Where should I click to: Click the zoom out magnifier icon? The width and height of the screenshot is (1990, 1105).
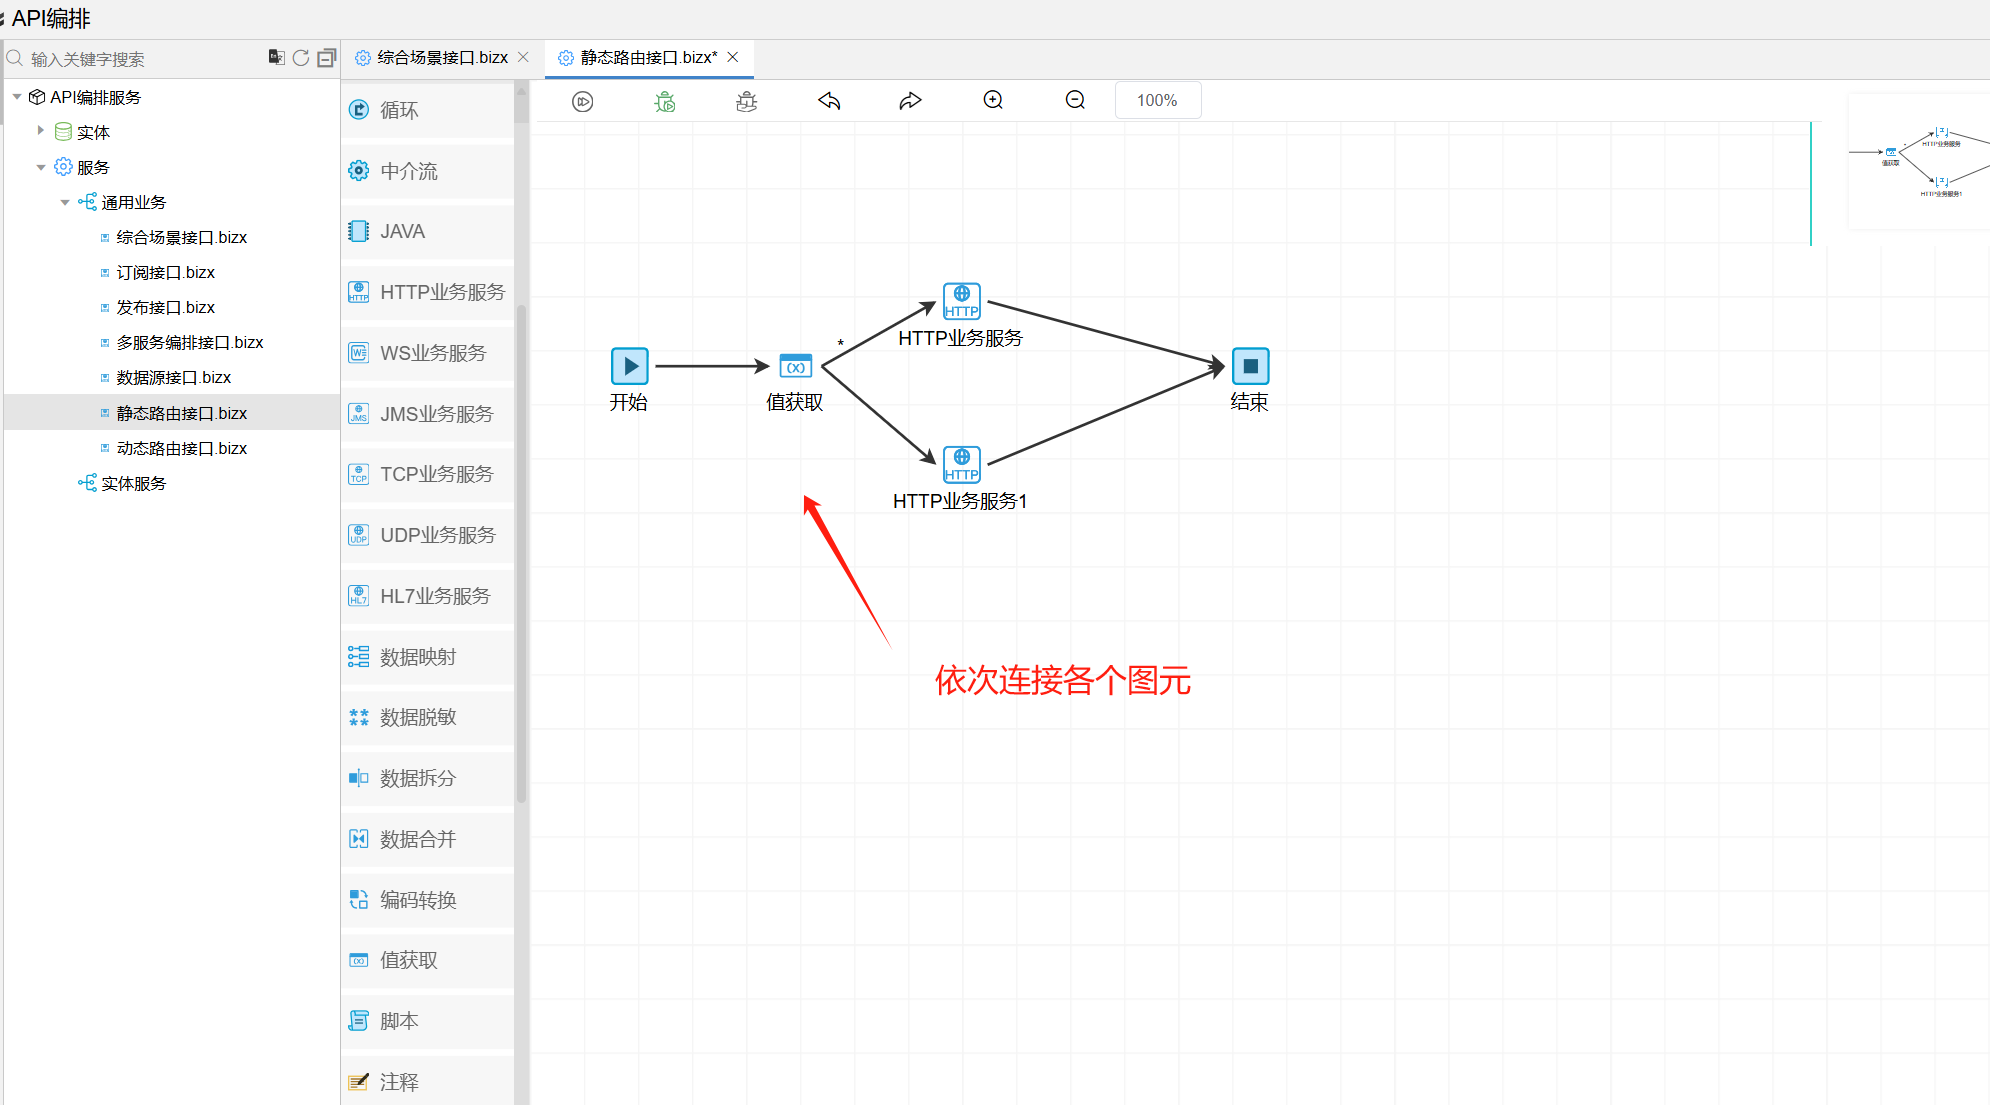1075,100
